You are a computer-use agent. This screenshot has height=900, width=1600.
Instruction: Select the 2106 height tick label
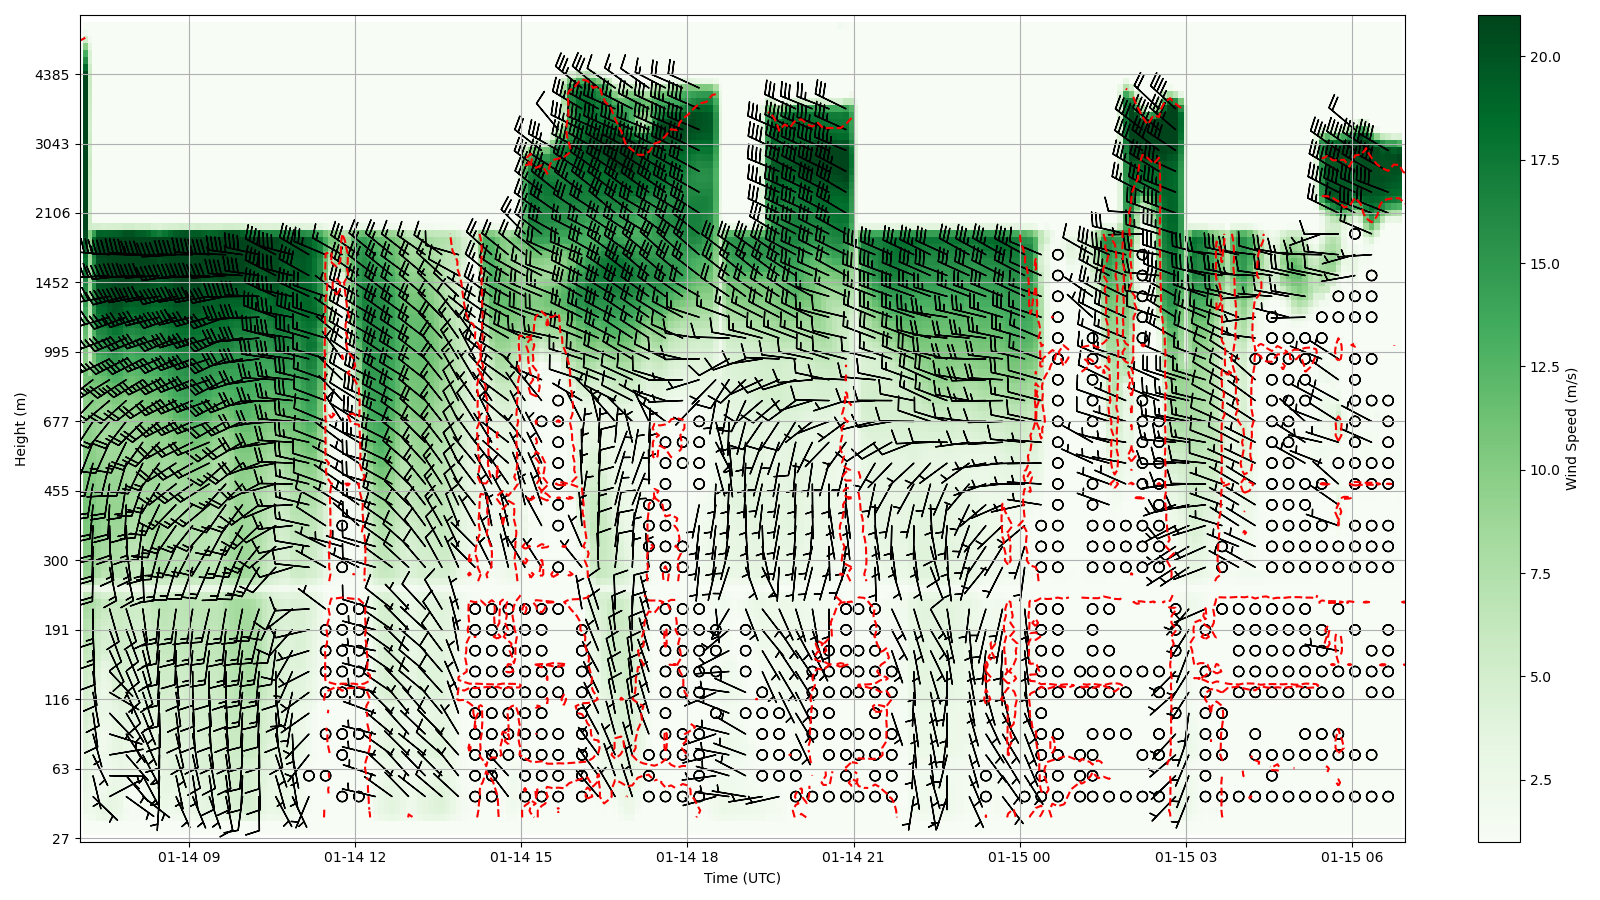coord(51,213)
